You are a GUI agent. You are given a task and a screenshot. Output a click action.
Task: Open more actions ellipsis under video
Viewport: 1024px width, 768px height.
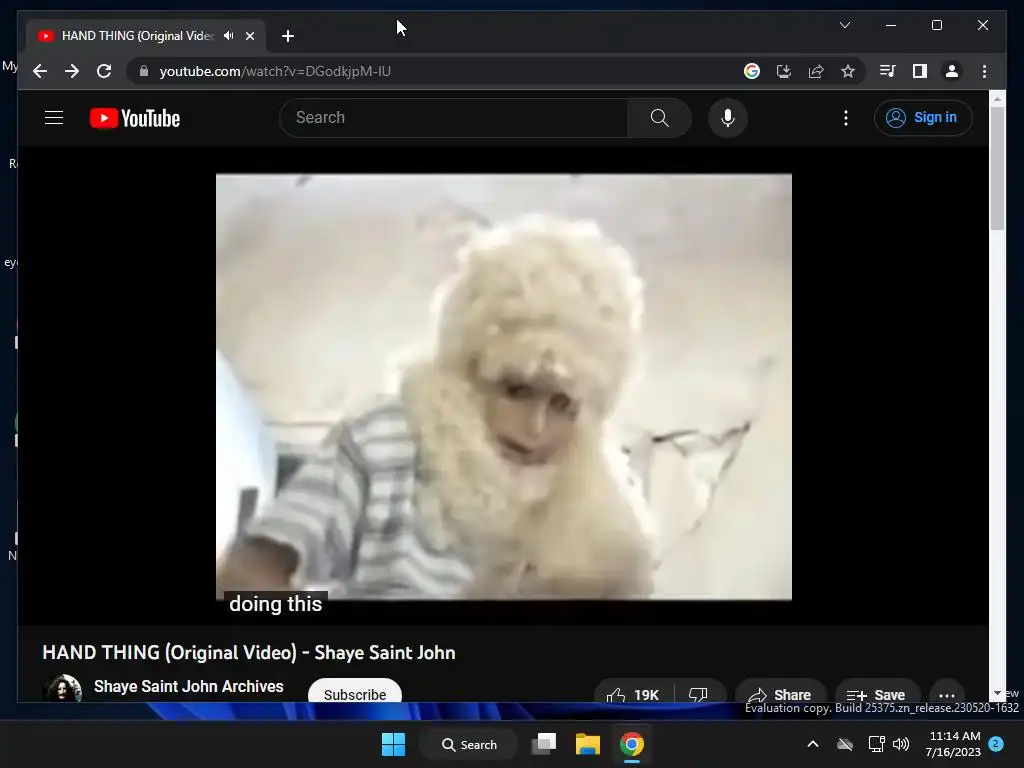coord(947,693)
